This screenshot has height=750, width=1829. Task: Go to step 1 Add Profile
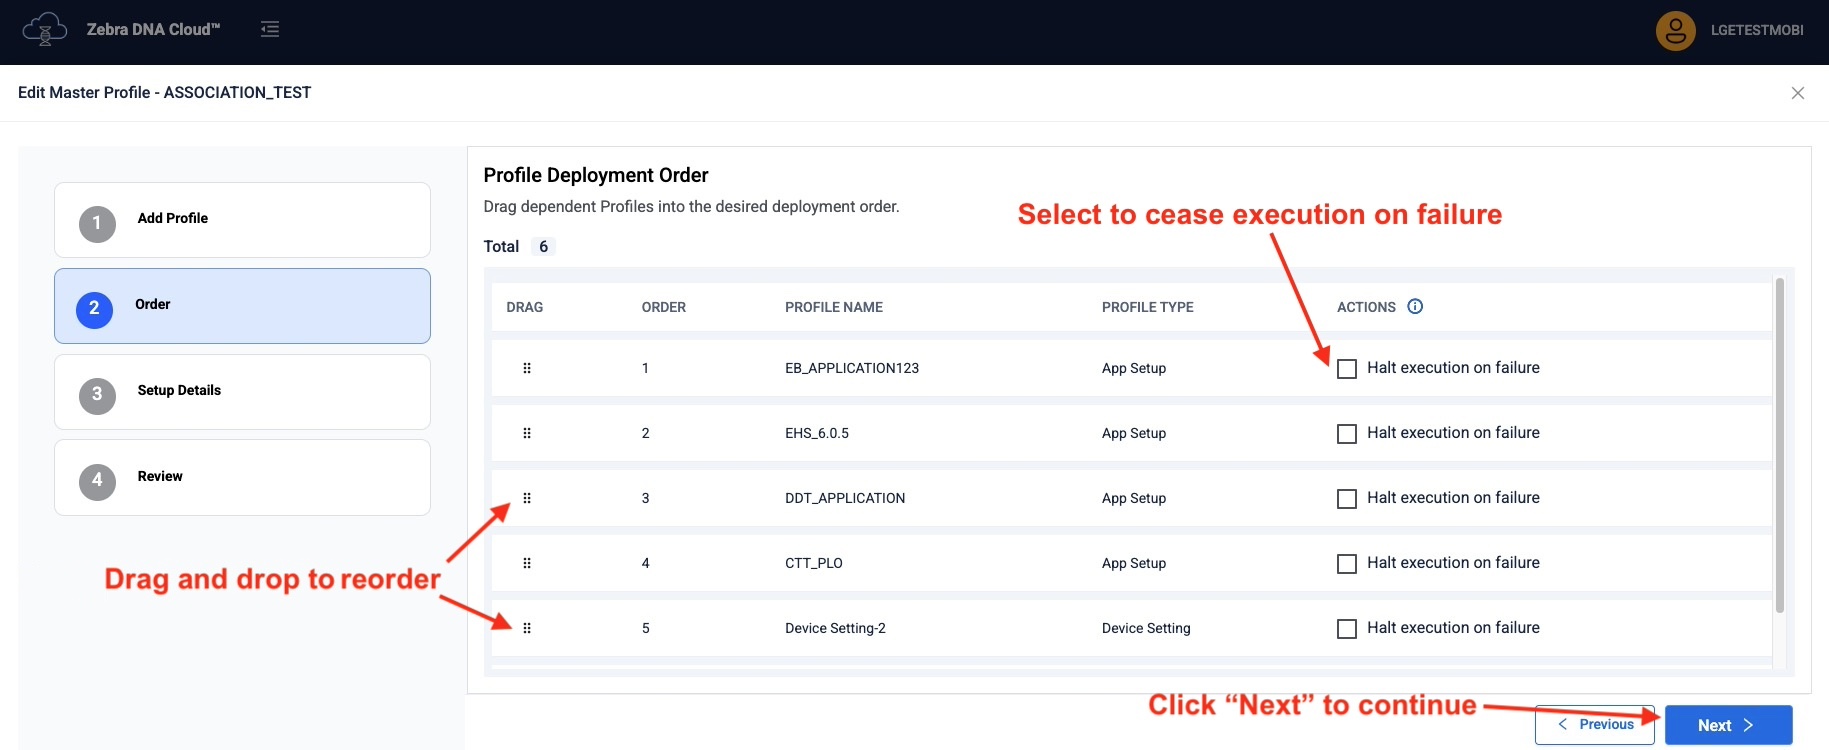(242, 220)
